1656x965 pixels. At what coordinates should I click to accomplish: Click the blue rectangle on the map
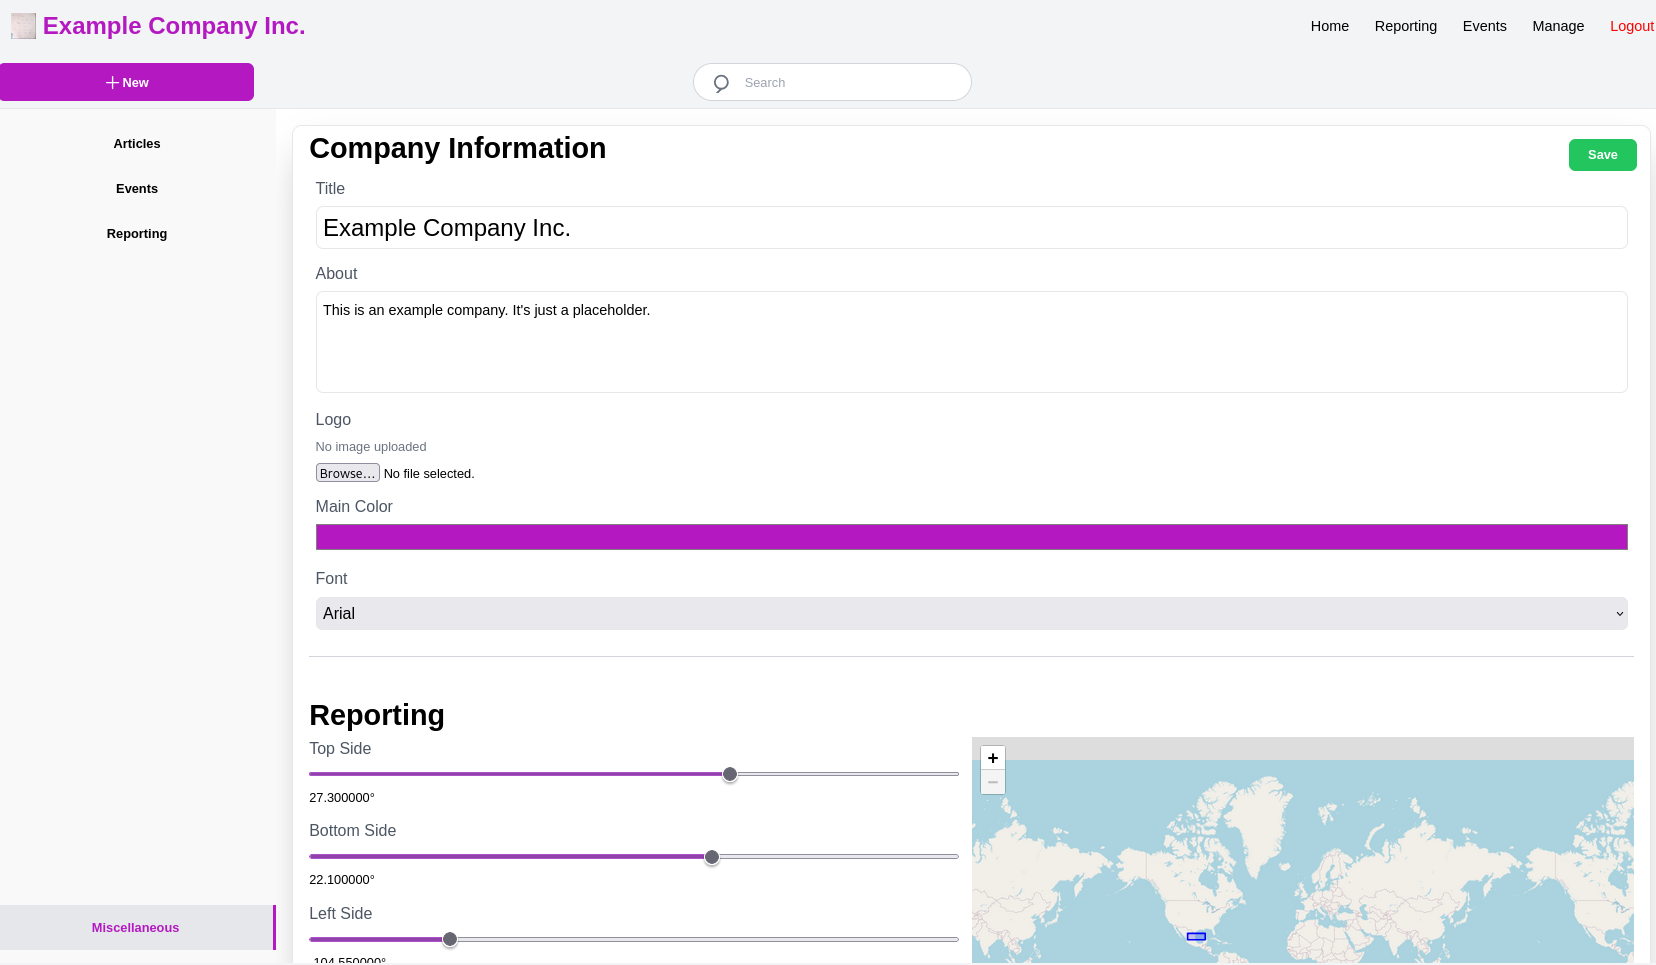coord(1196,937)
